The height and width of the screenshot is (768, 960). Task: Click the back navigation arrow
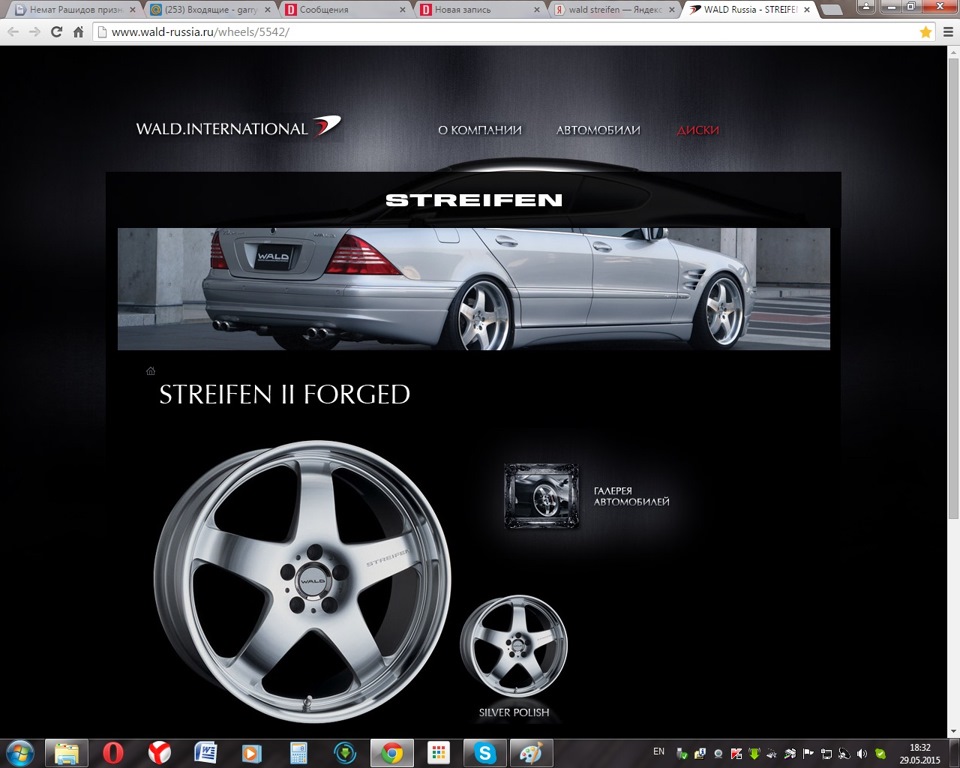[11, 31]
